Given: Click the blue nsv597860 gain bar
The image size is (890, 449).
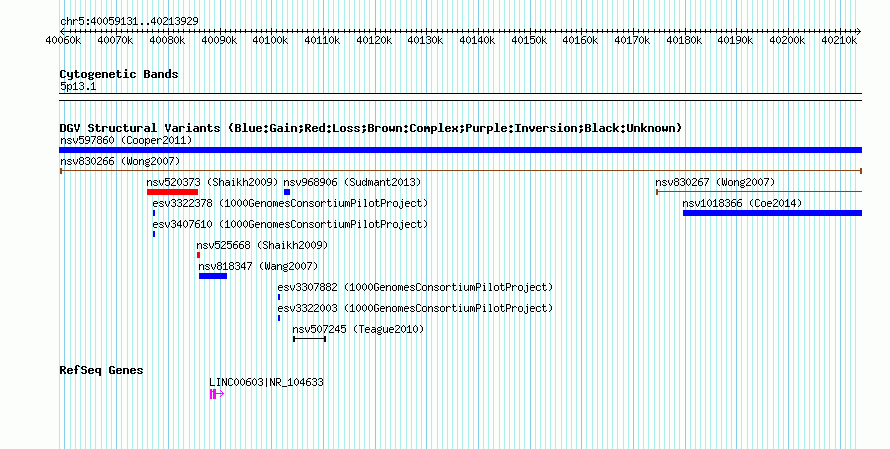Looking at the screenshot, I should 460,150.
